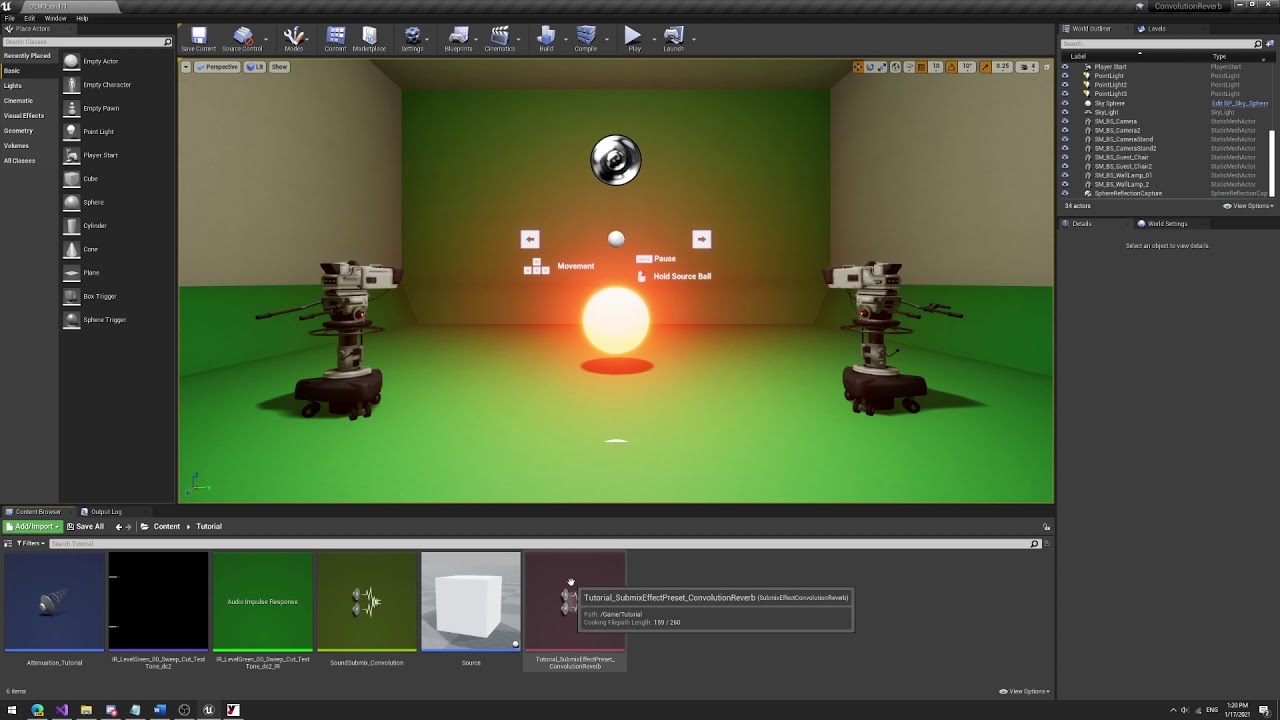This screenshot has width=1280, height=720.
Task: Open scale snap value 0.25 dropdown
Action: pyautogui.click(x=1003, y=67)
